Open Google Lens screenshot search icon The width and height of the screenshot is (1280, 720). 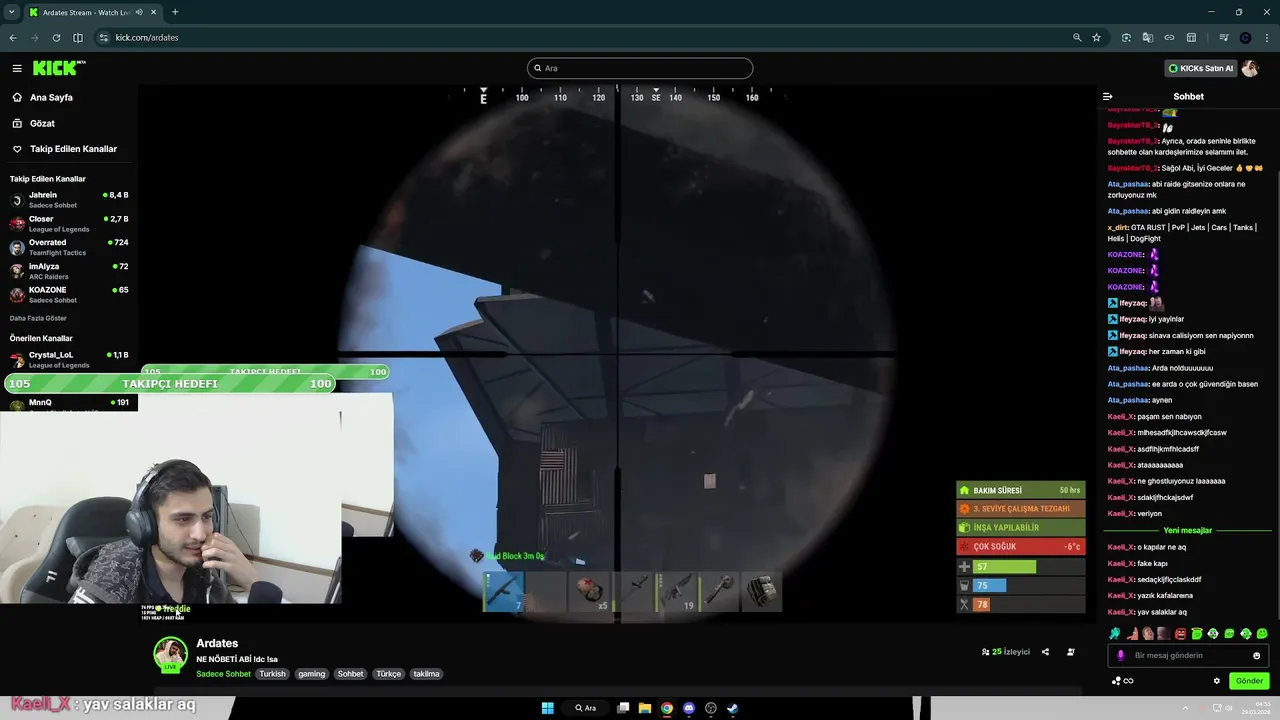click(x=1126, y=38)
